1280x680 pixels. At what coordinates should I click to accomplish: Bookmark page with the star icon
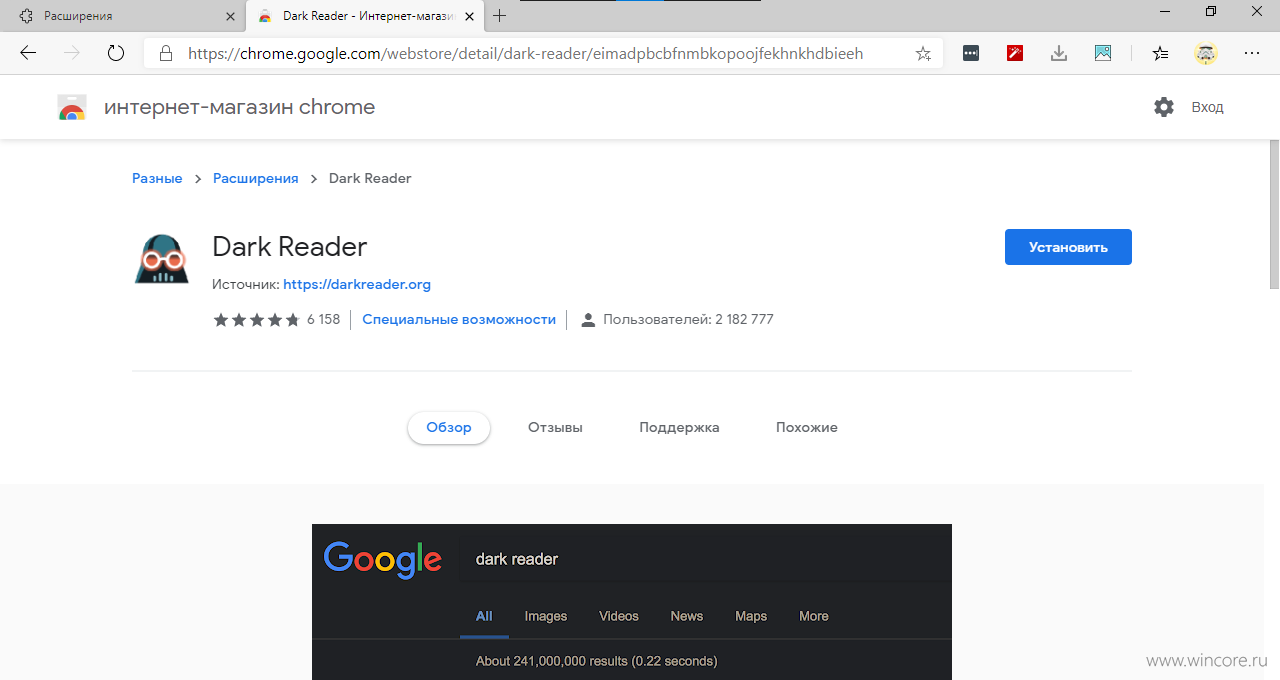coord(923,53)
